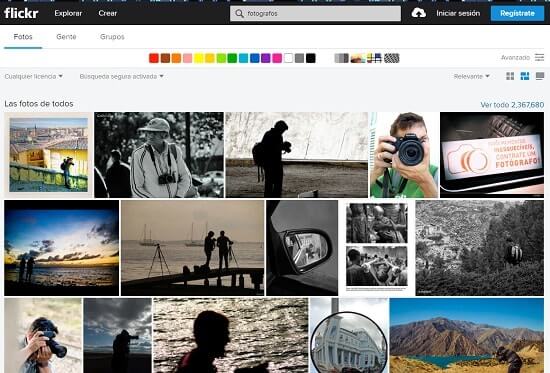Open the Crear menu

pyautogui.click(x=108, y=13)
